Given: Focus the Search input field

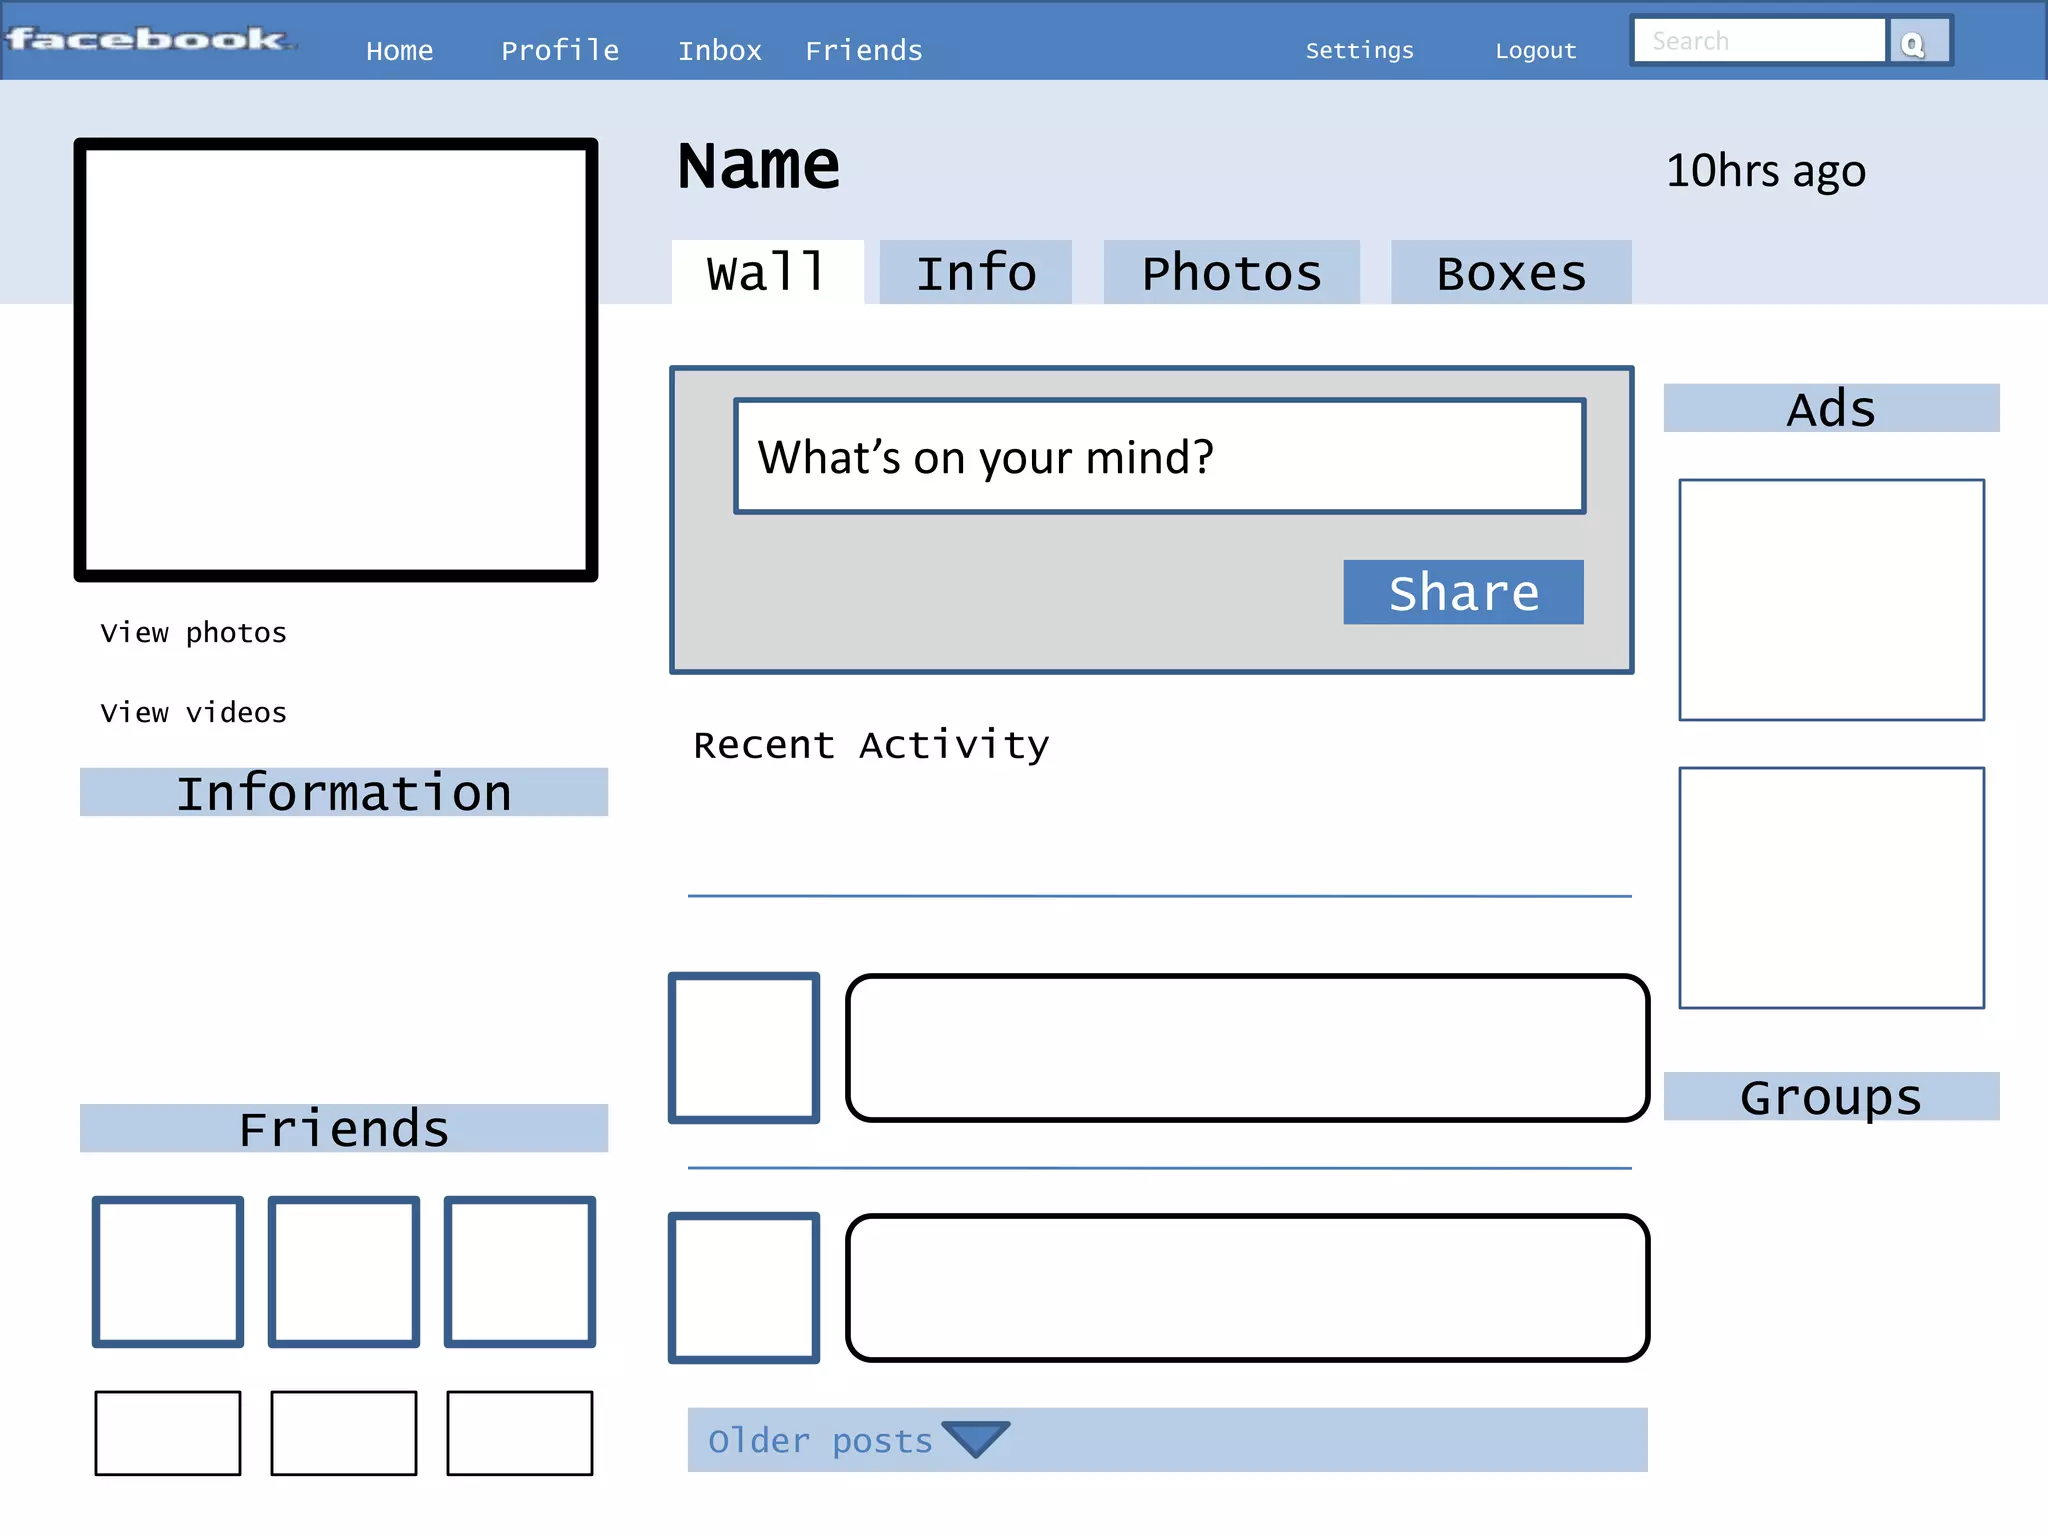Looking at the screenshot, I should 1759,41.
